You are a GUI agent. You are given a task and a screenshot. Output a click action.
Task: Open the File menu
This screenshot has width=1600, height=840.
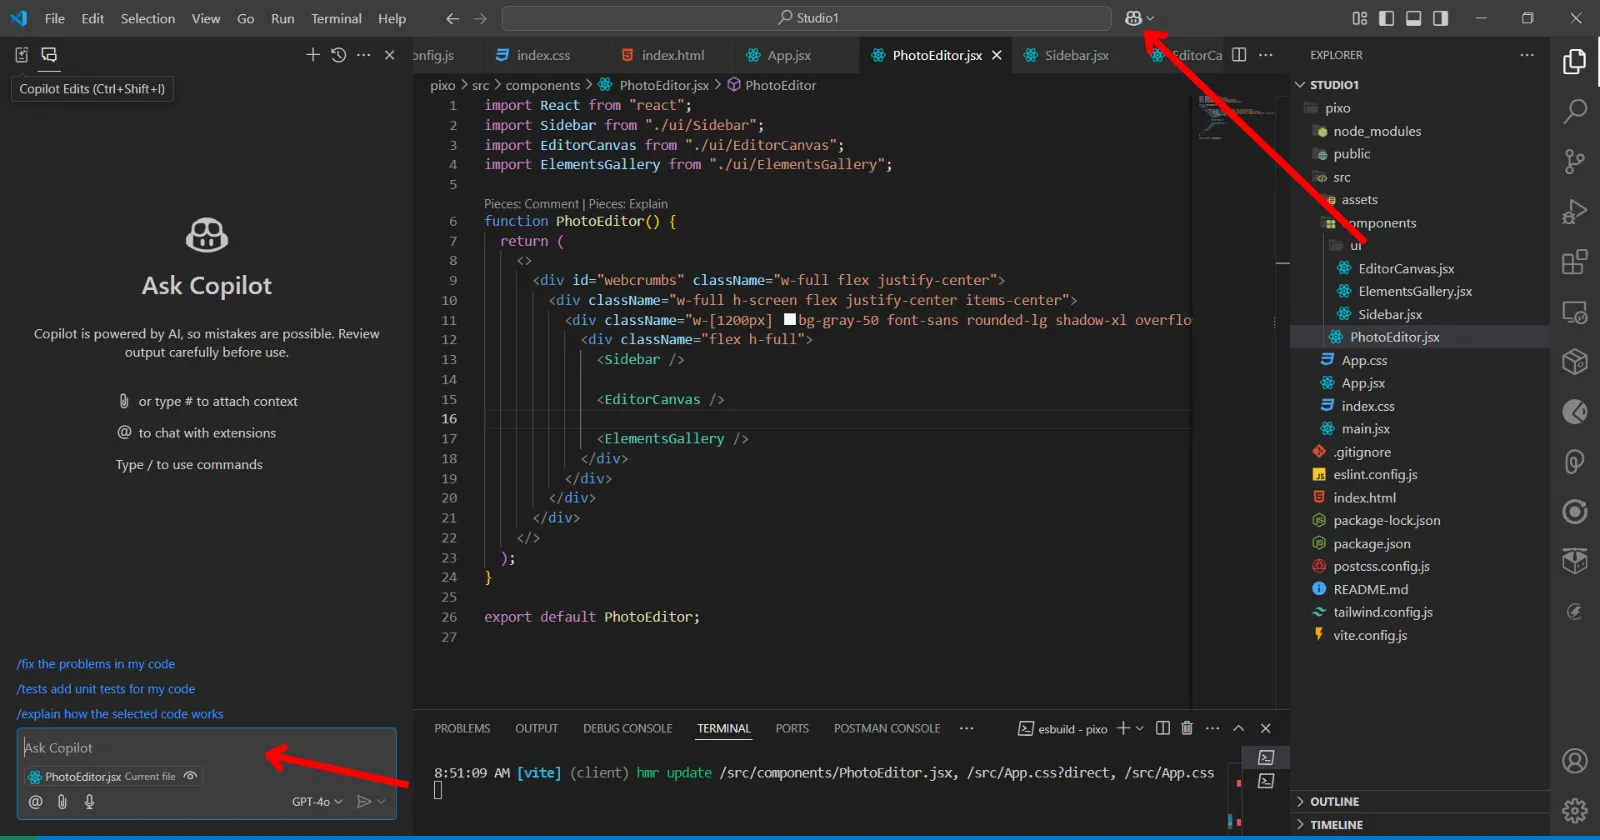click(55, 18)
